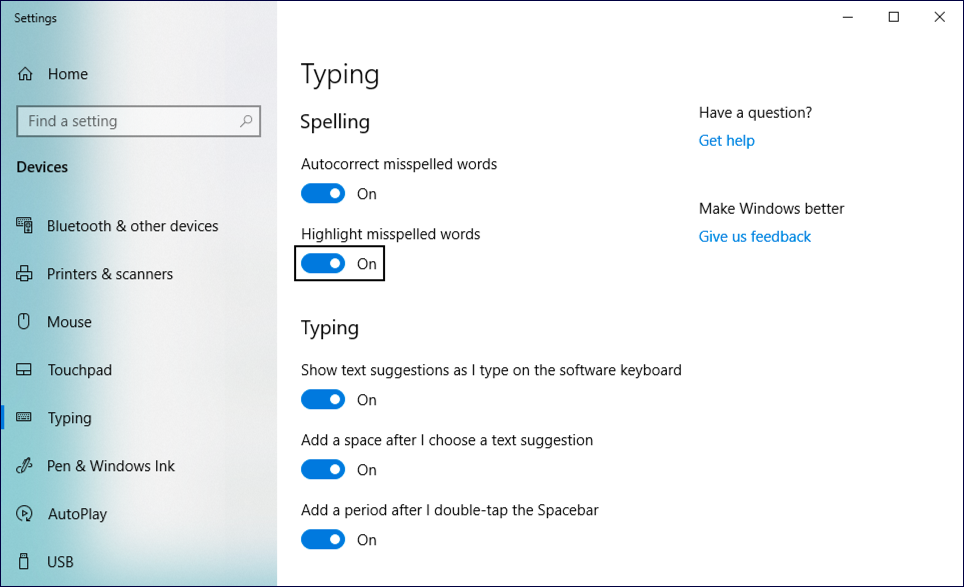This screenshot has height=587, width=964.
Task: Select the Touchpad settings icon
Action: pos(24,369)
